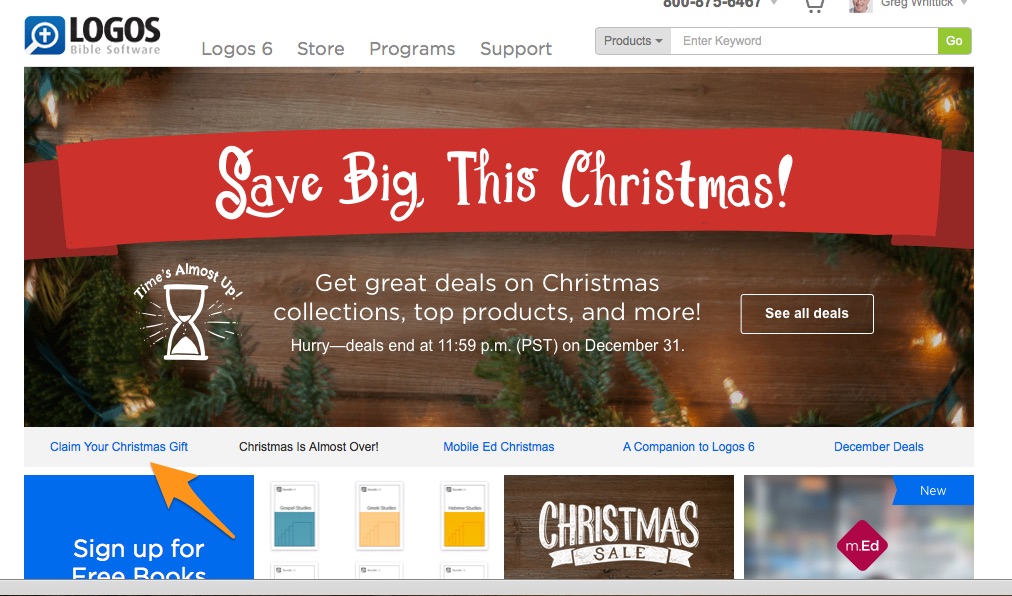Open the Logos 6 menu

click(237, 48)
